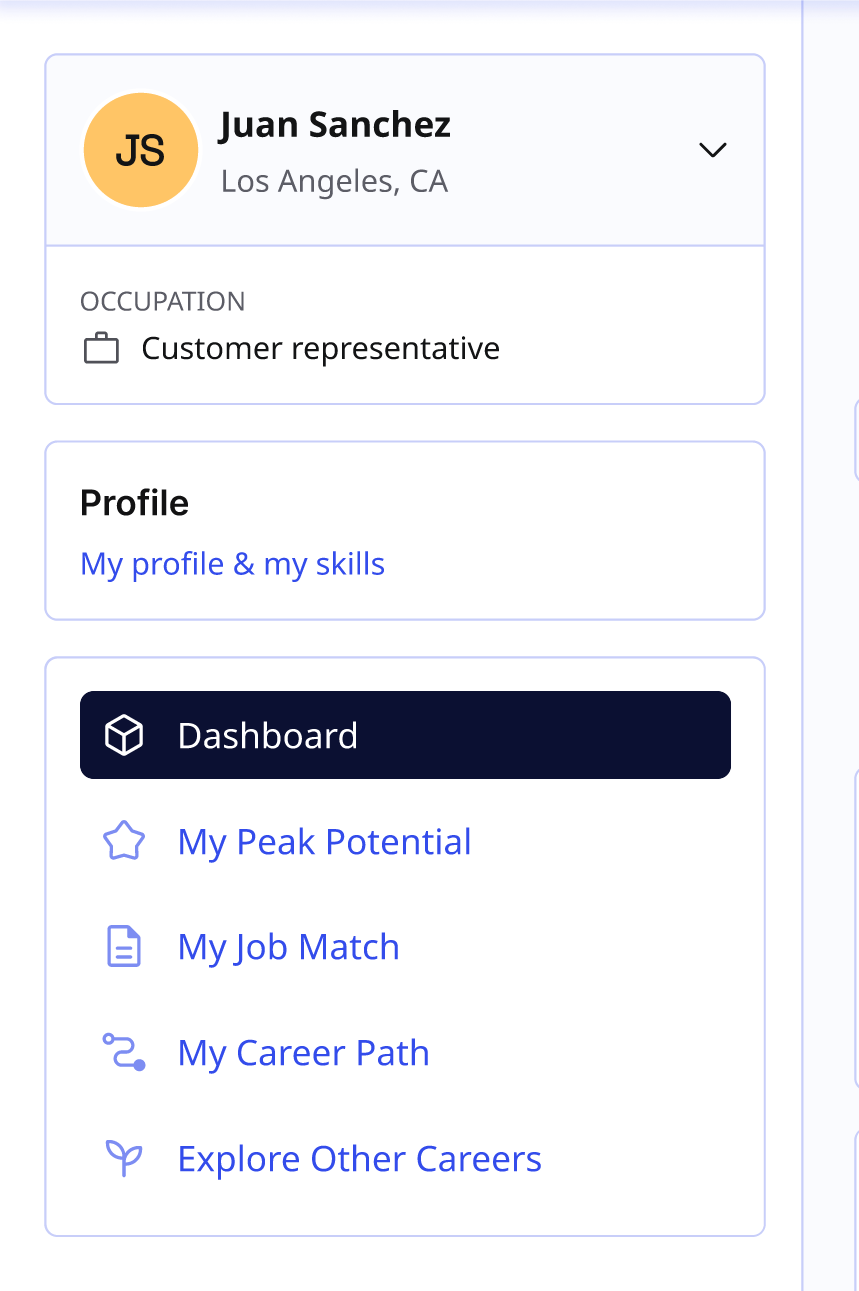Viewport: 859px width, 1291px height.
Task: Click the Customer representative occupation text
Action: [x=320, y=349]
